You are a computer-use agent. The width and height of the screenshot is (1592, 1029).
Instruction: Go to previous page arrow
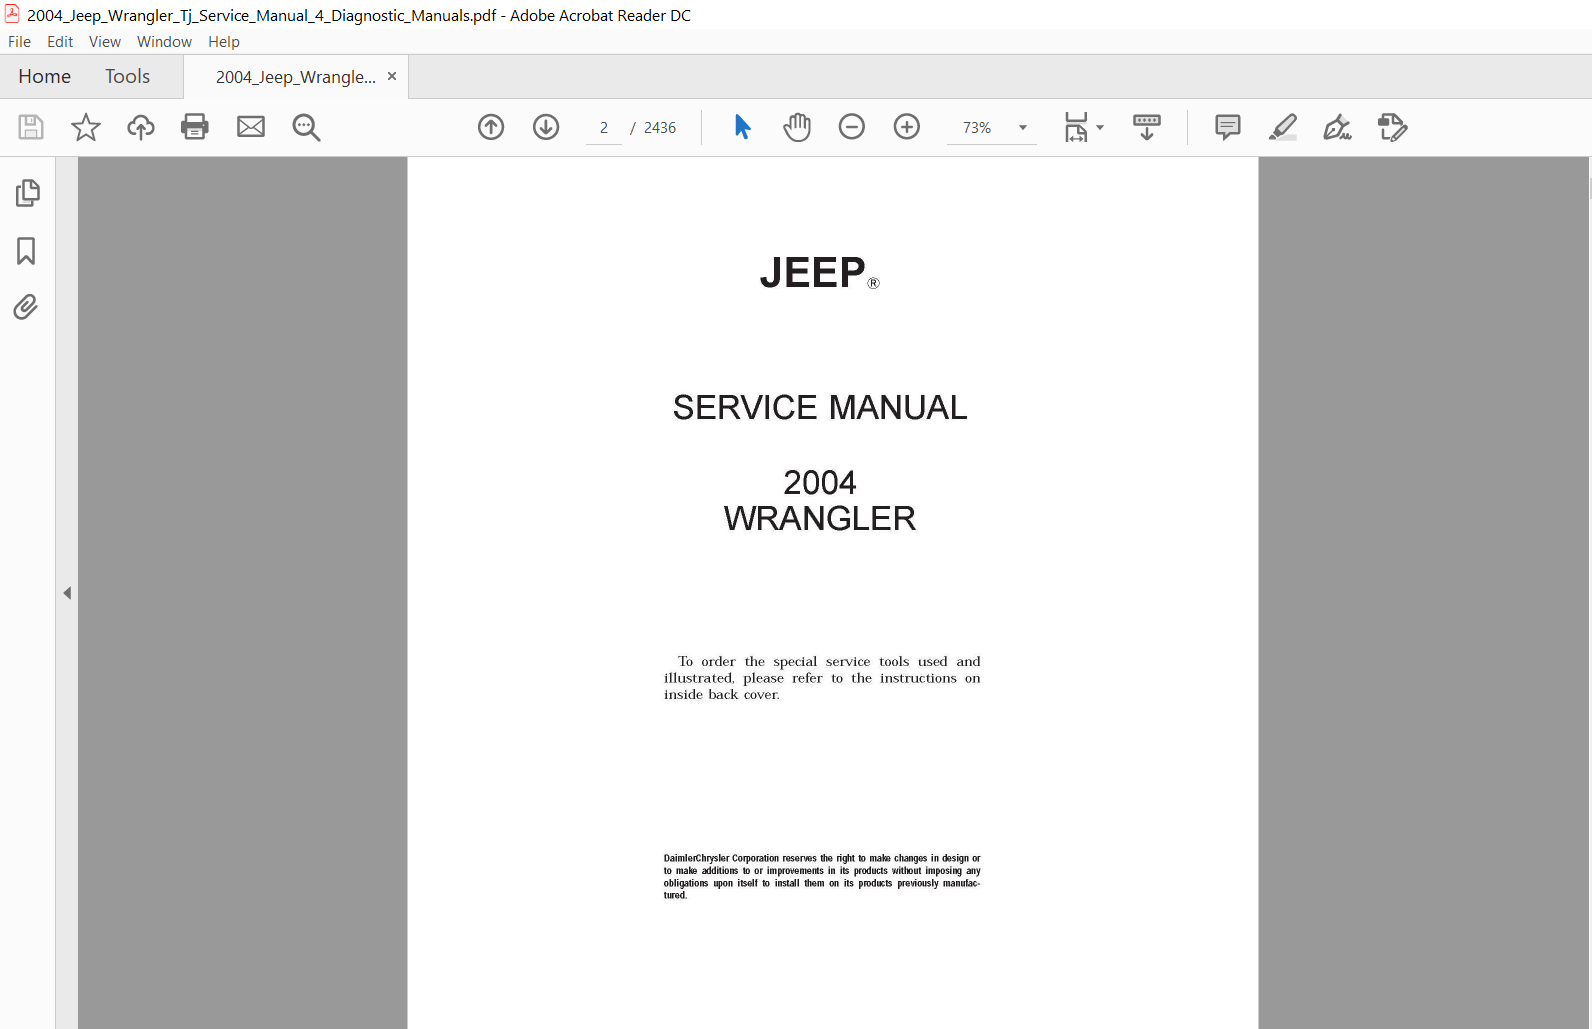(x=491, y=127)
